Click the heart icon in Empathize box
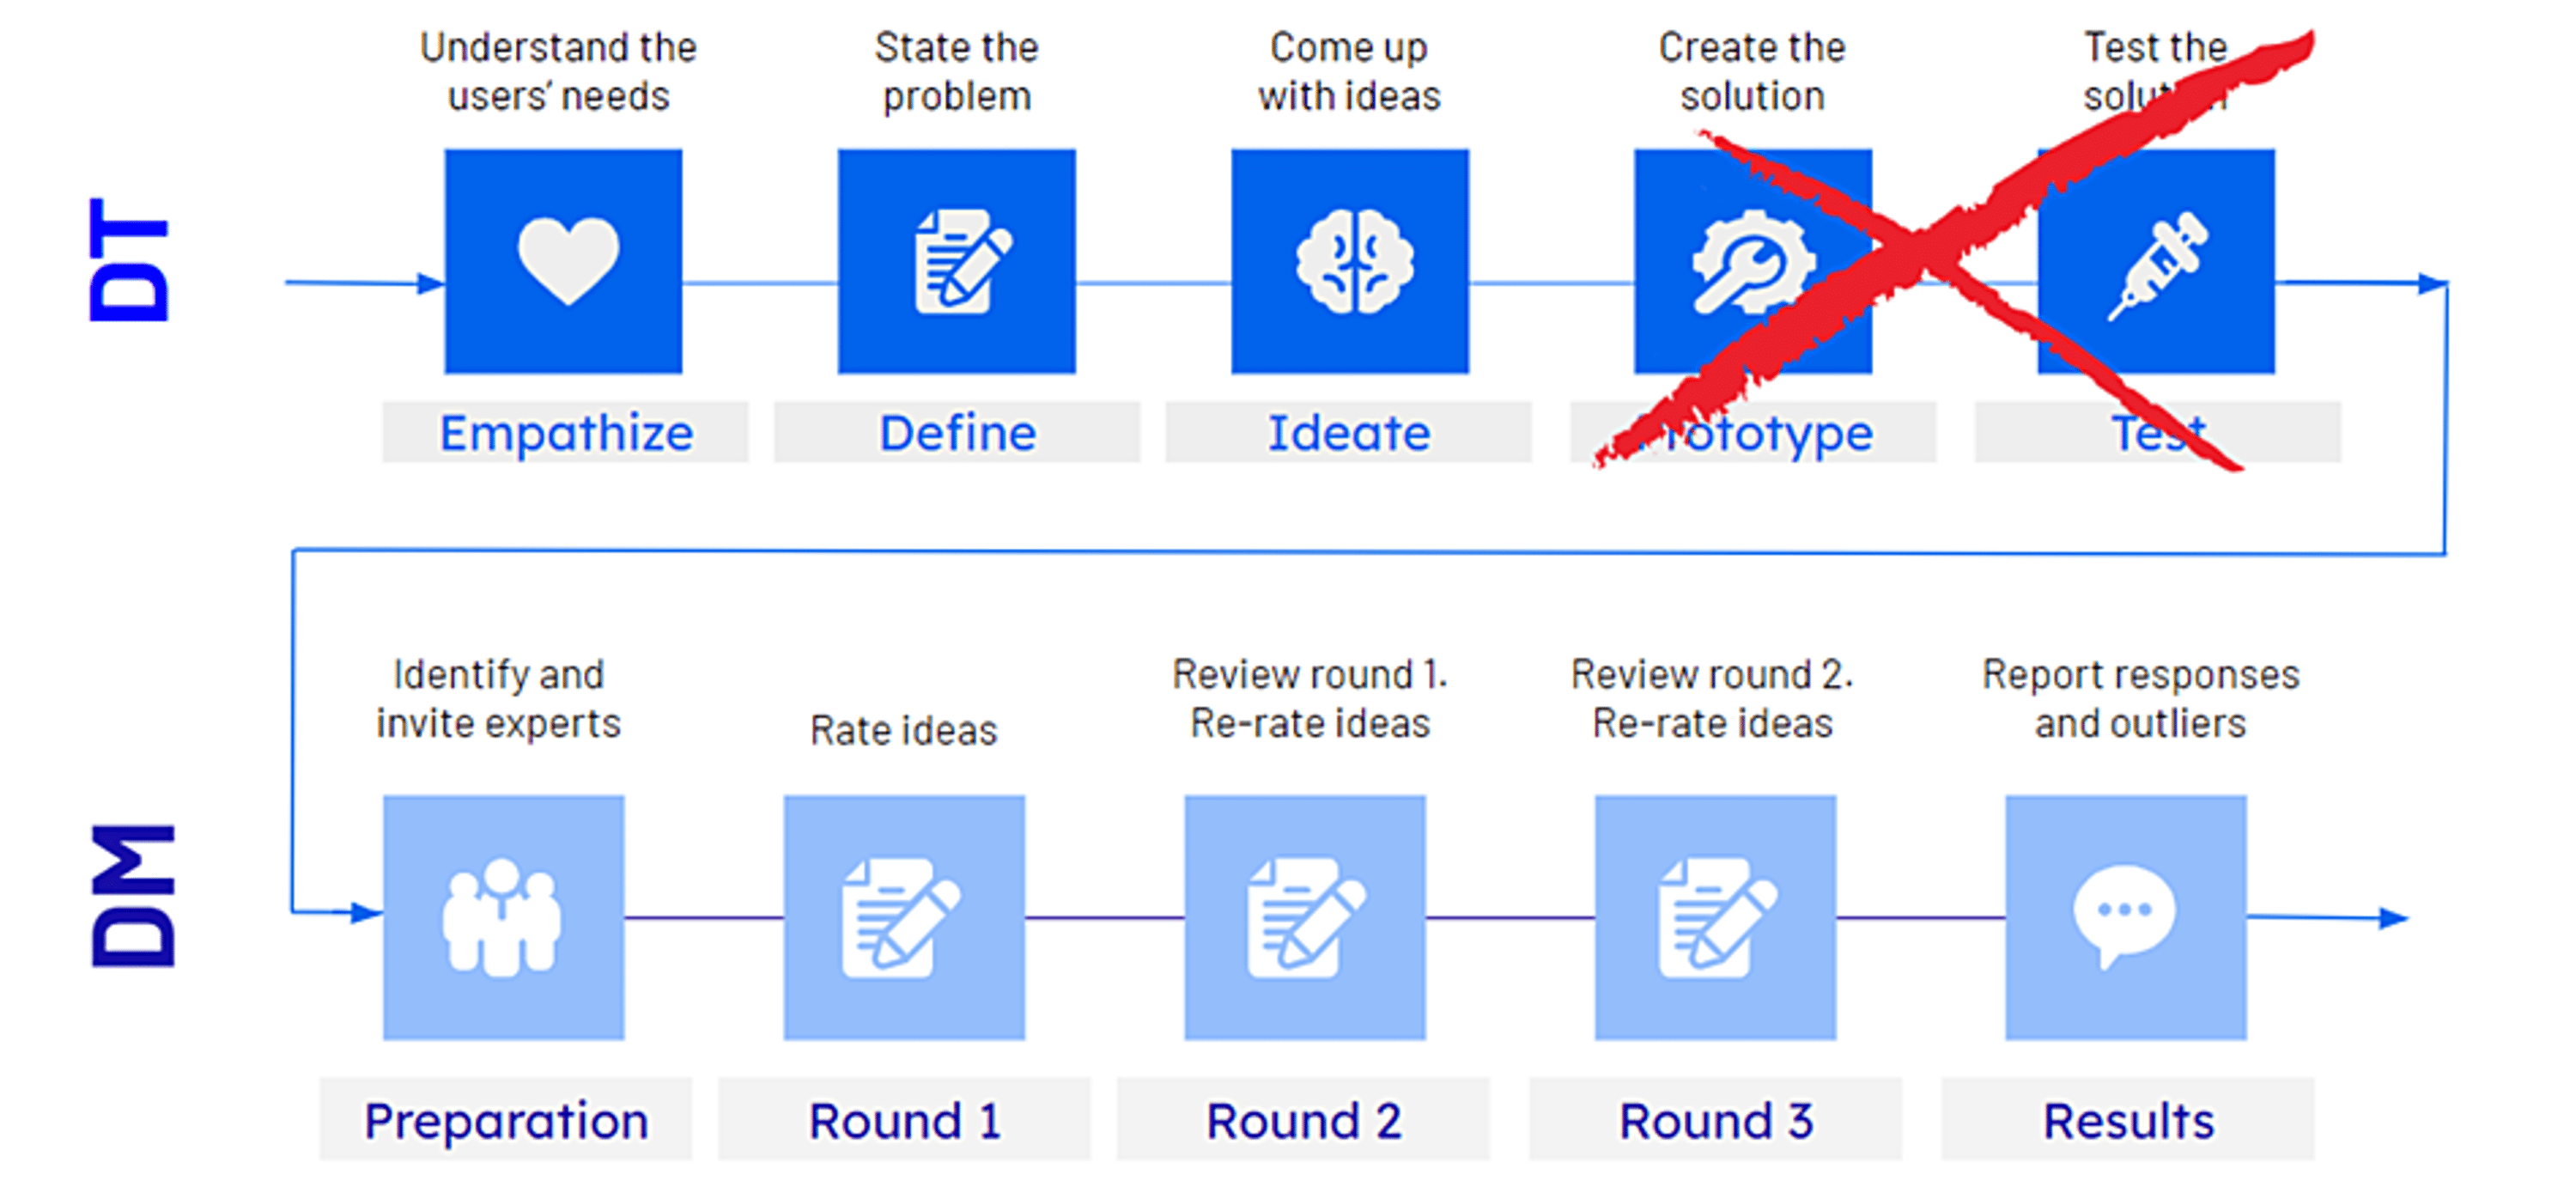This screenshot has height=1193, width=2576. point(568,260)
